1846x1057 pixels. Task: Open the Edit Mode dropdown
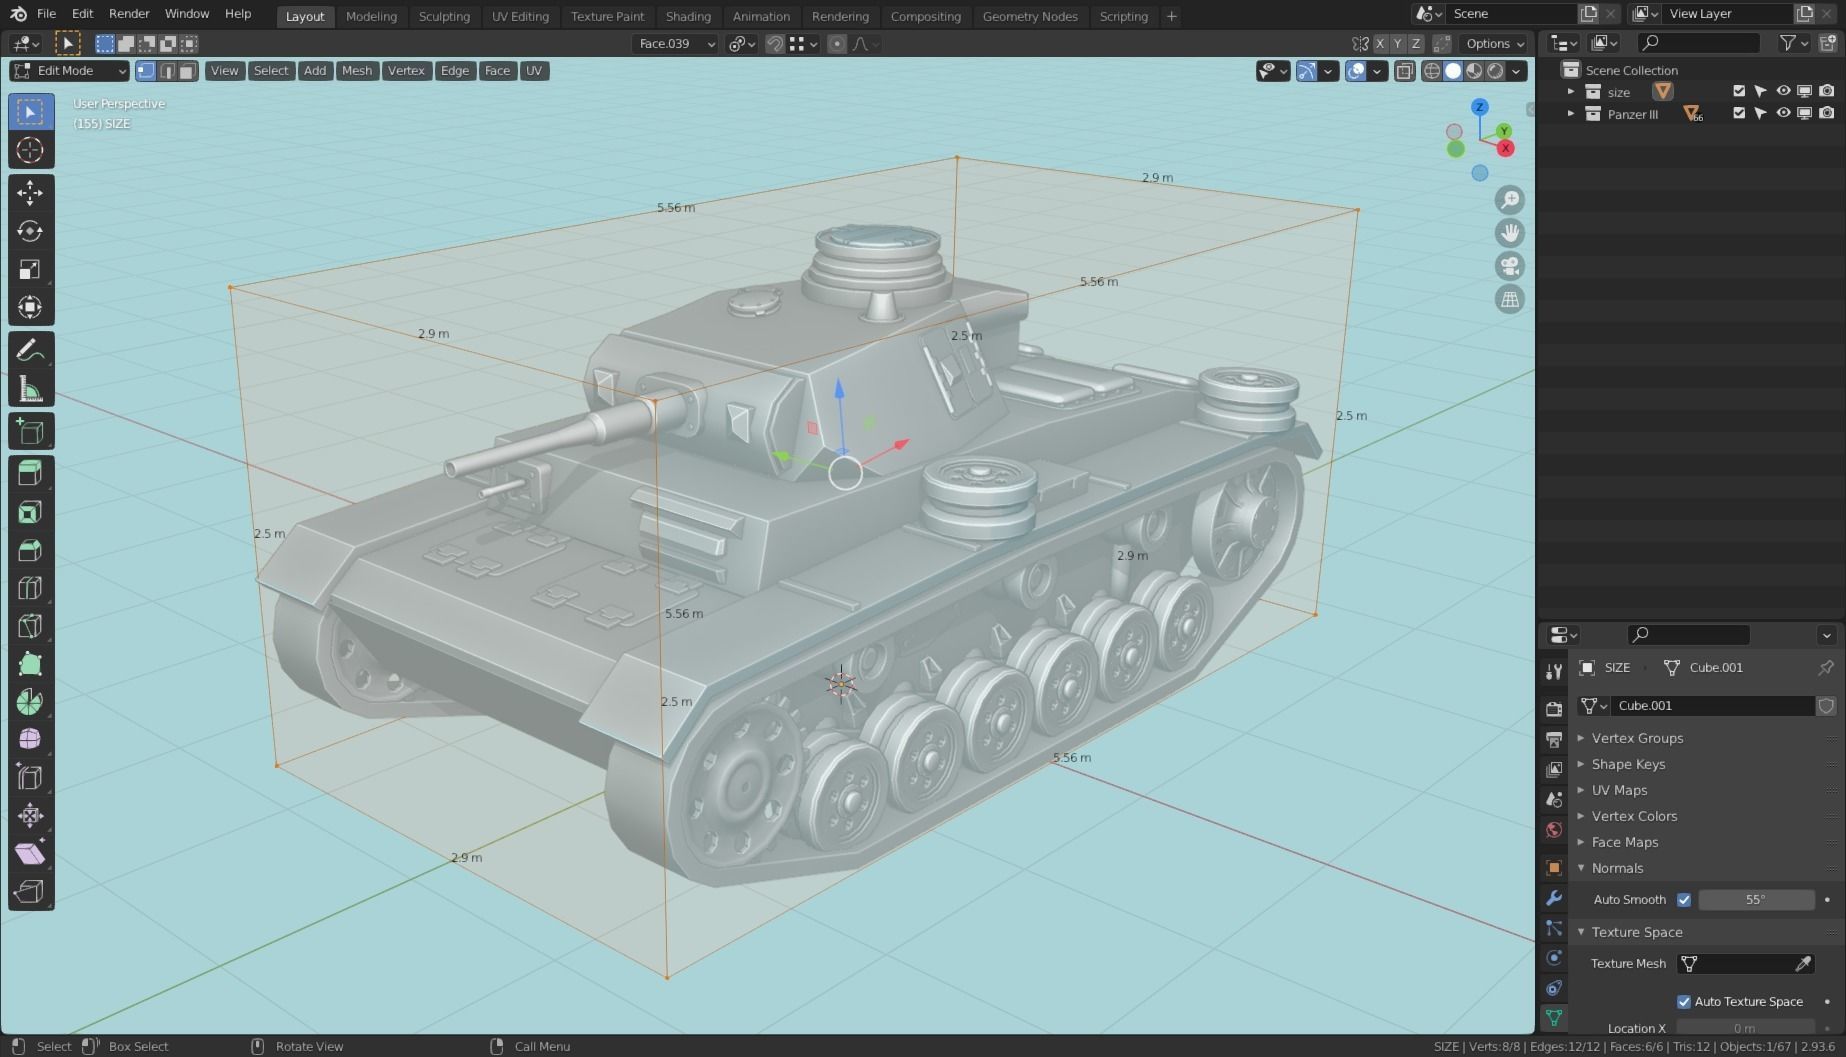tap(70, 71)
